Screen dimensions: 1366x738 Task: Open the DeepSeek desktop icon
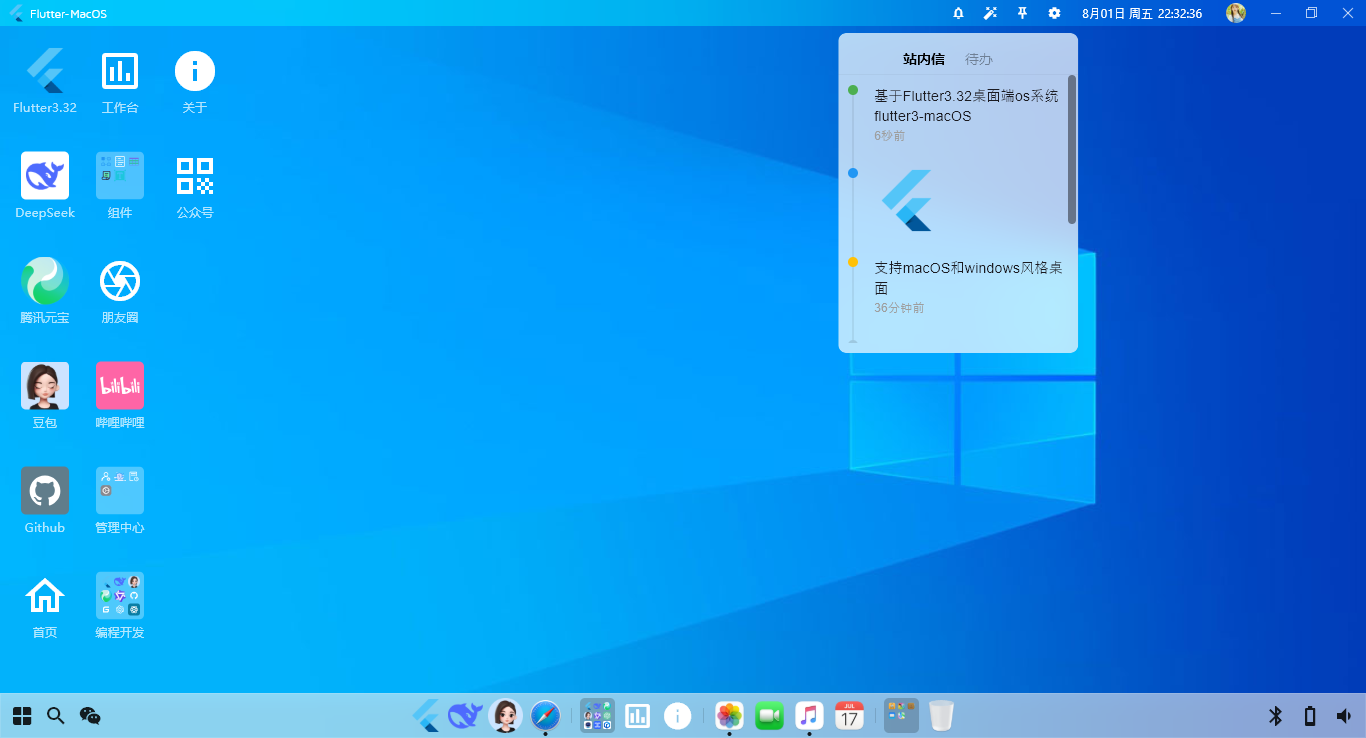45,176
